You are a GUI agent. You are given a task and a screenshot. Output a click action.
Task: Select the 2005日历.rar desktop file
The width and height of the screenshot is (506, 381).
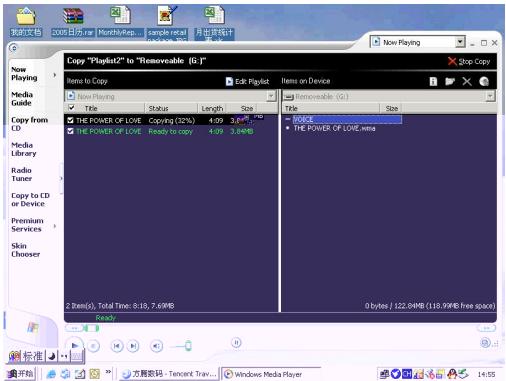[x=73, y=22]
